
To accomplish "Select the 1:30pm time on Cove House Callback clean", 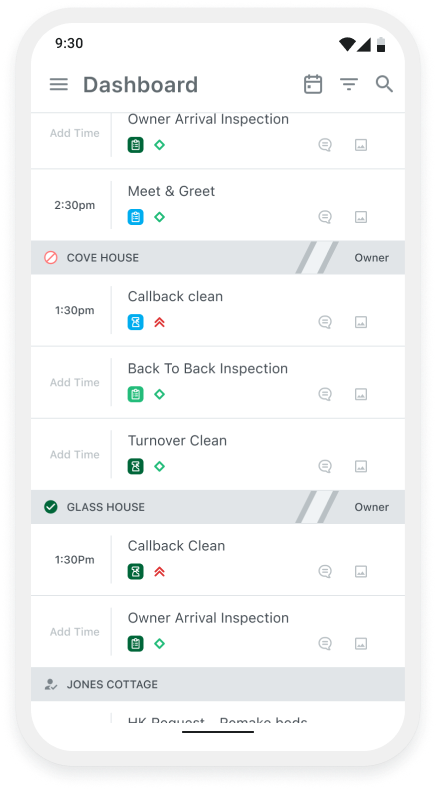I will pyautogui.click(x=75, y=310).
